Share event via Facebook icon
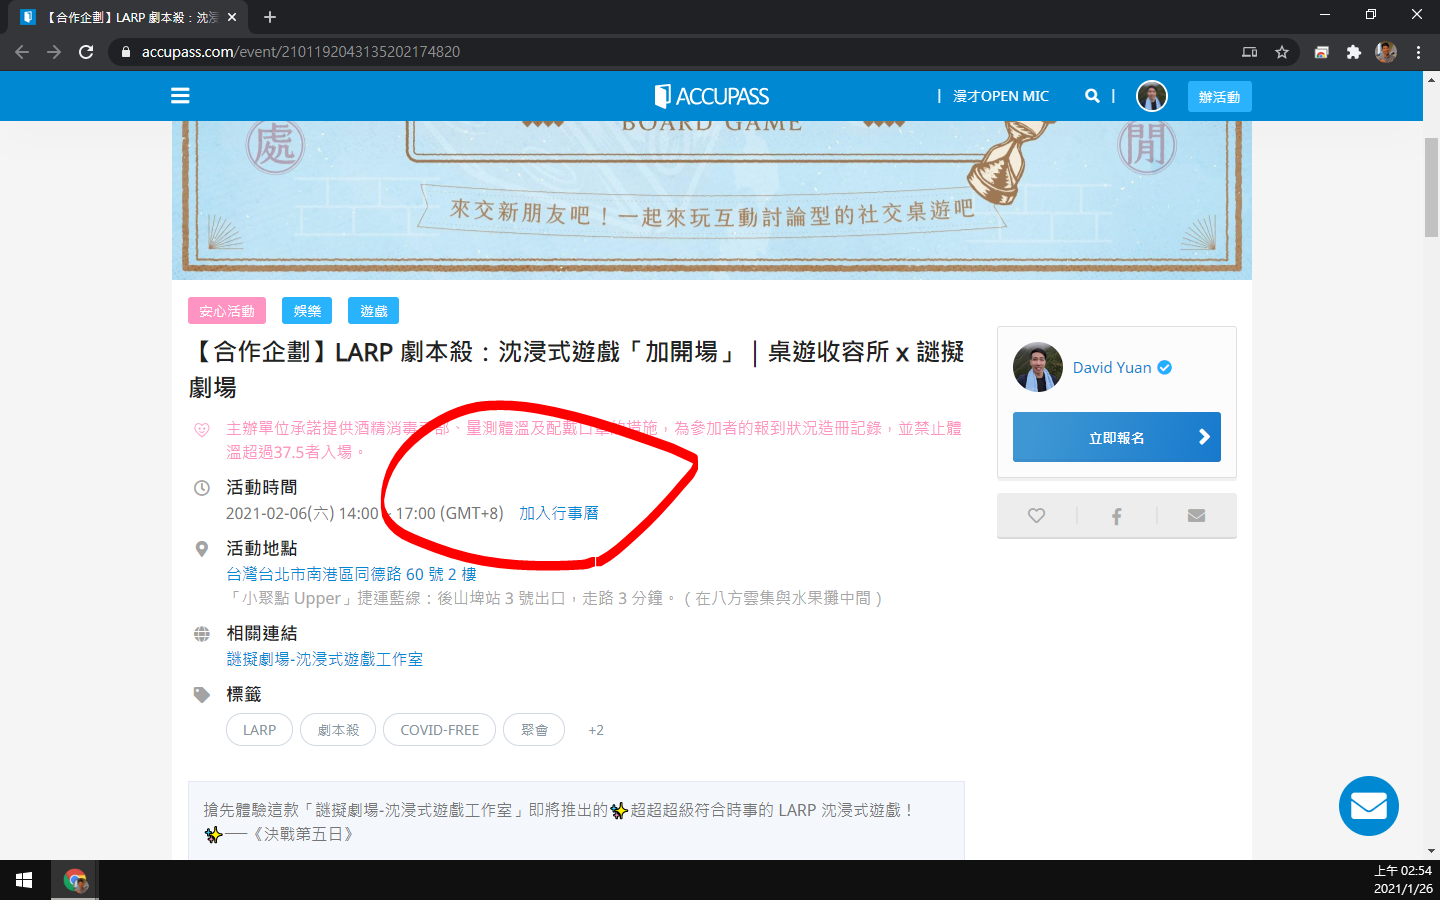 click(1116, 516)
